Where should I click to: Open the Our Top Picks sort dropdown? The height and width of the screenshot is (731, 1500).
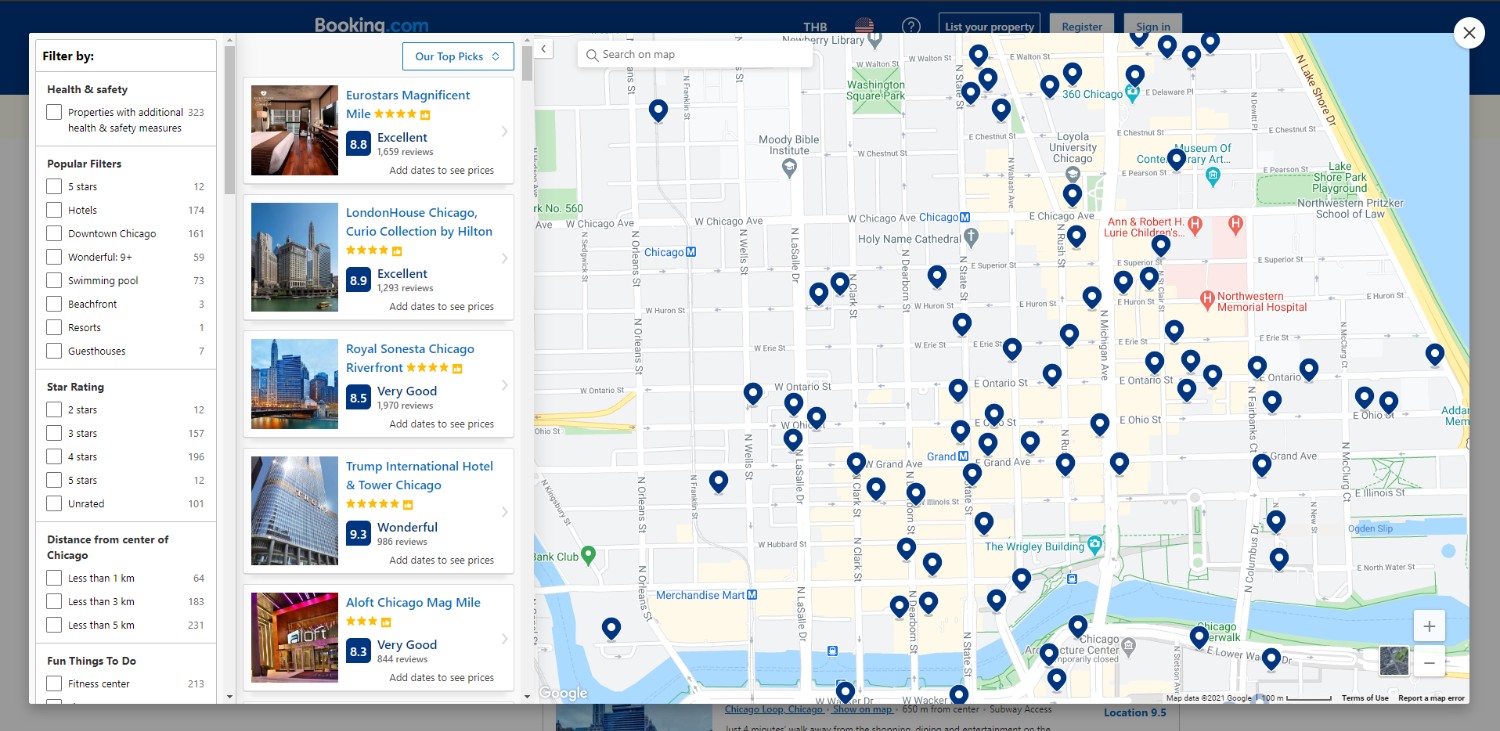458,56
